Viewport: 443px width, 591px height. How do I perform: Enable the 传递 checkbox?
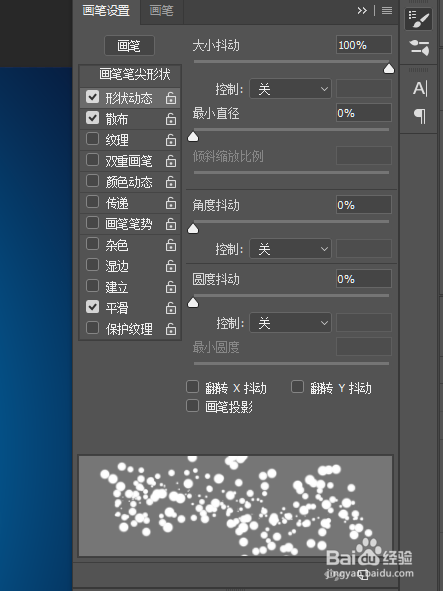point(92,202)
